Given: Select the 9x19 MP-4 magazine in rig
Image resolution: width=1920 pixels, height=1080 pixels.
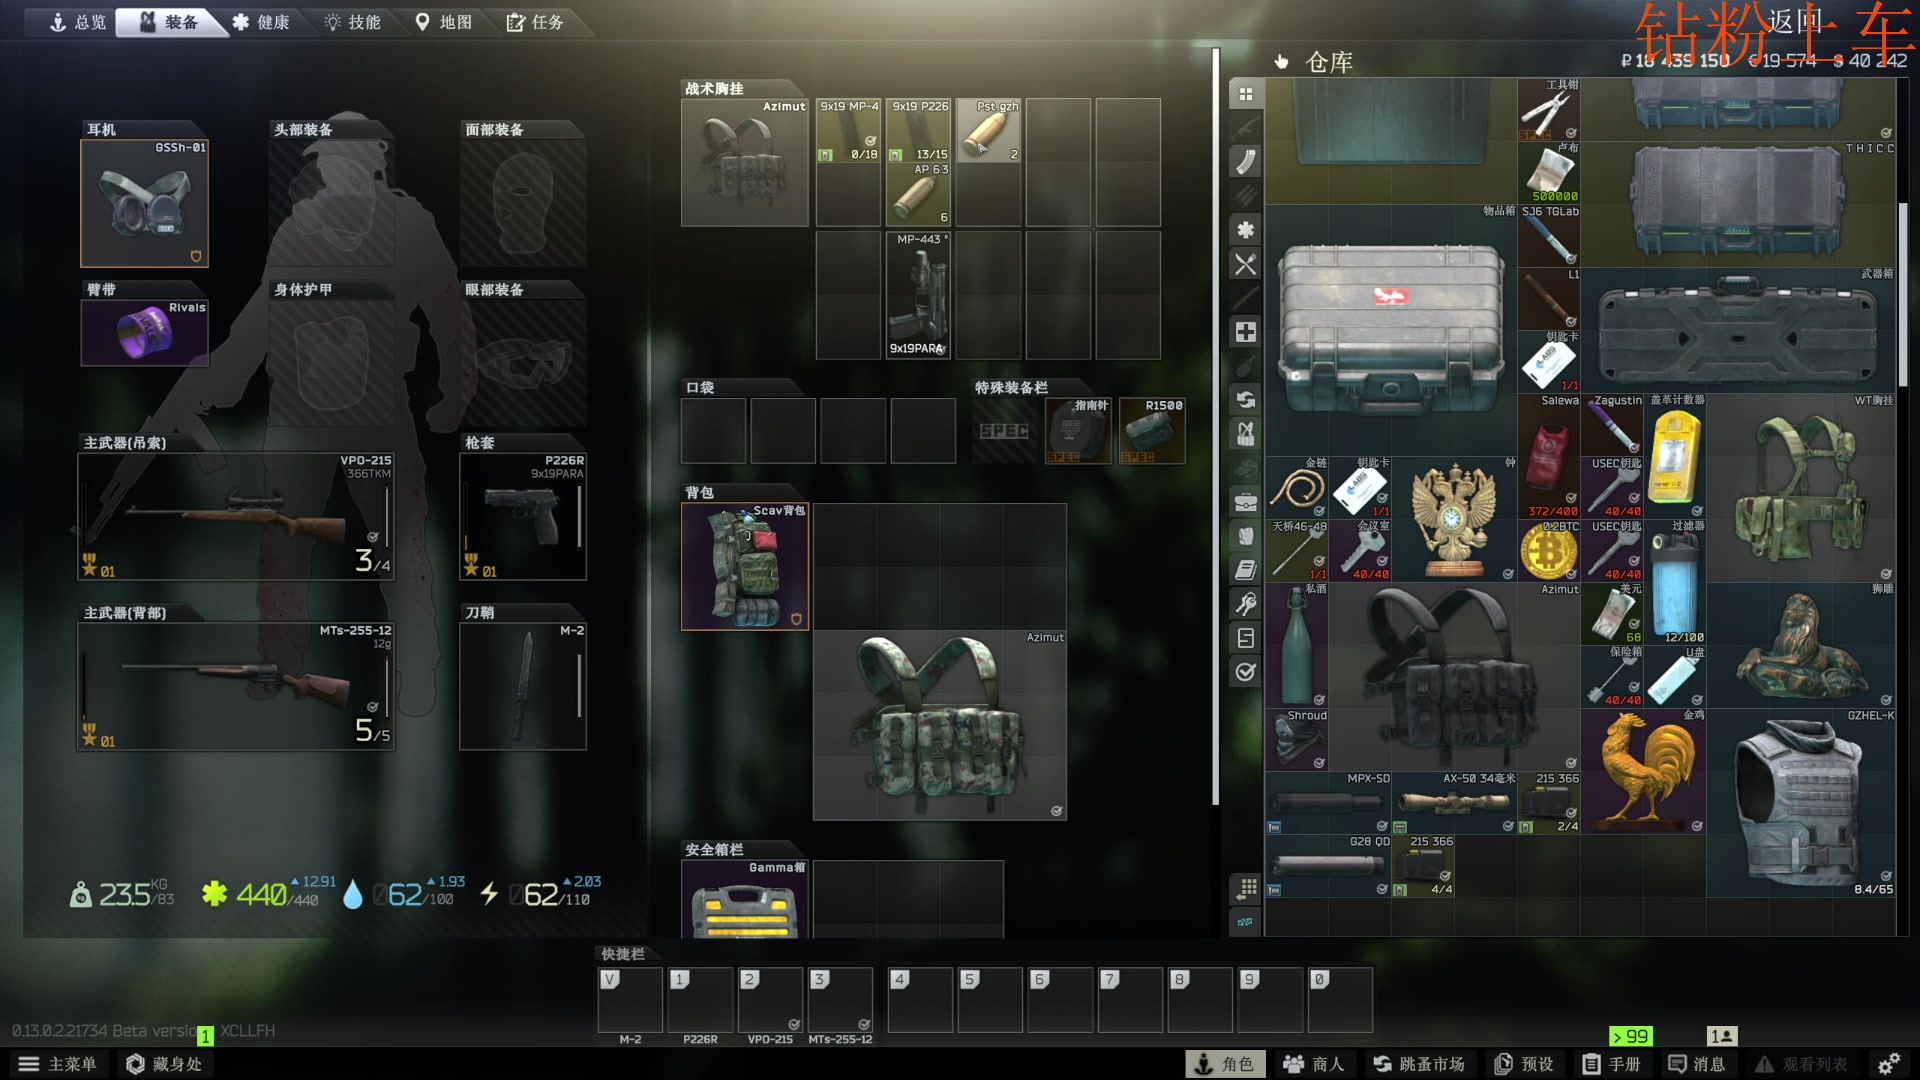Looking at the screenshot, I should pyautogui.click(x=848, y=130).
